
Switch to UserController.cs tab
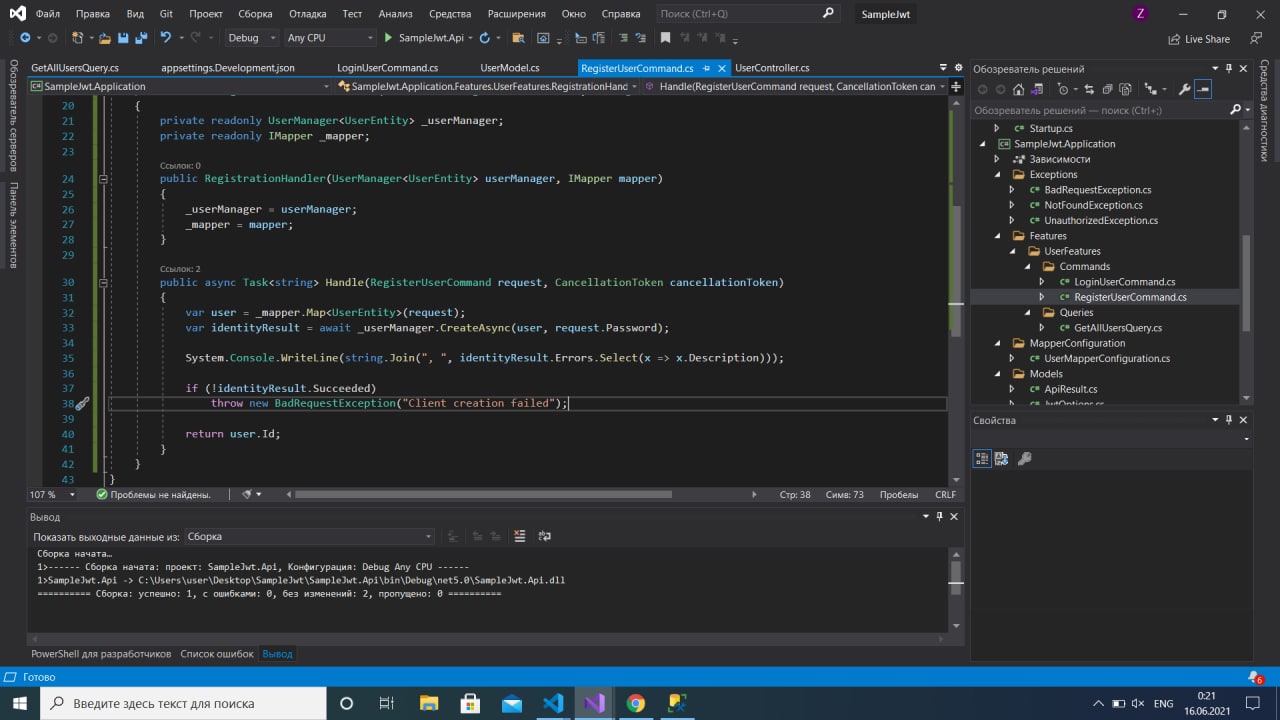(772, 68)
